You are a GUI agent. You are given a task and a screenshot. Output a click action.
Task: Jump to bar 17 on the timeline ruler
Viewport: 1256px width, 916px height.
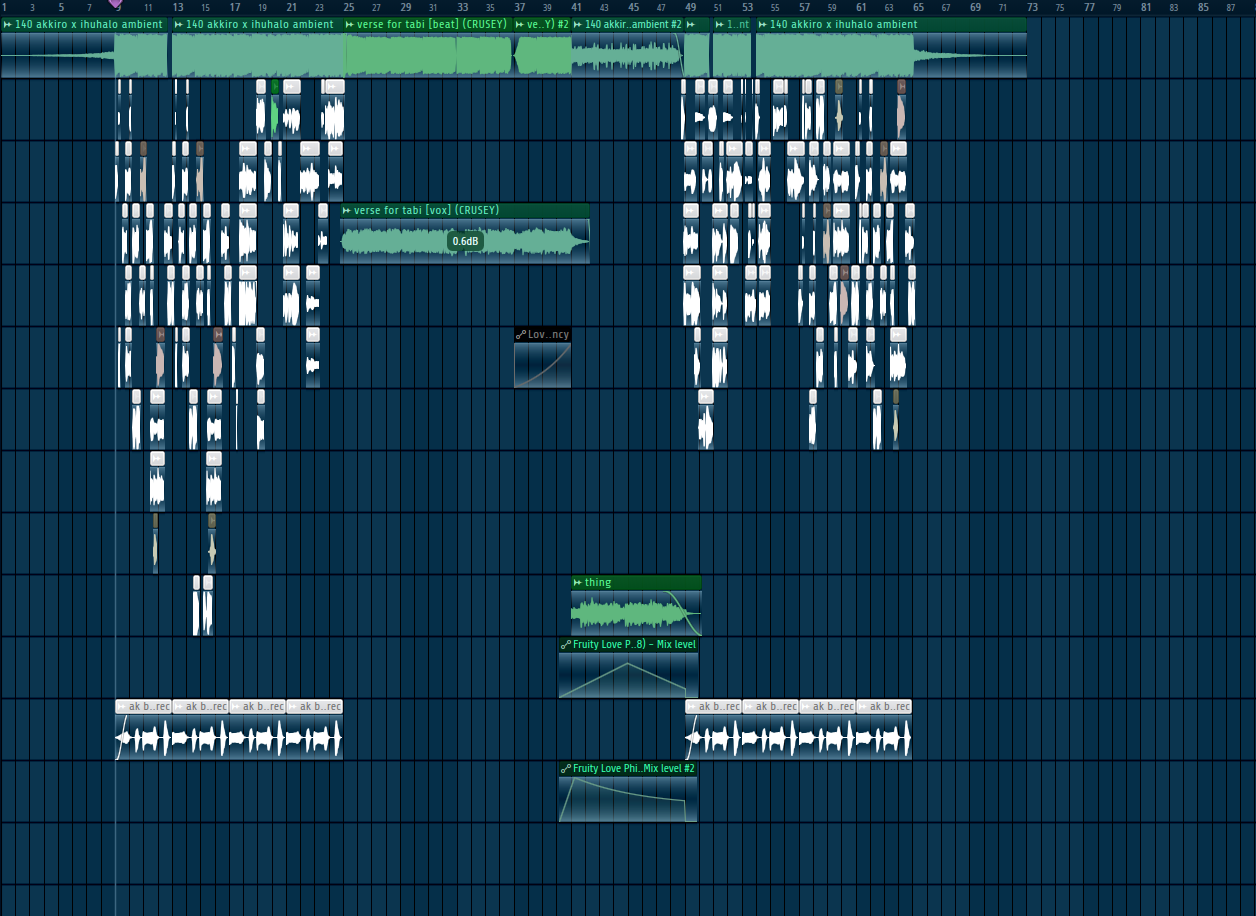[235, 7]
